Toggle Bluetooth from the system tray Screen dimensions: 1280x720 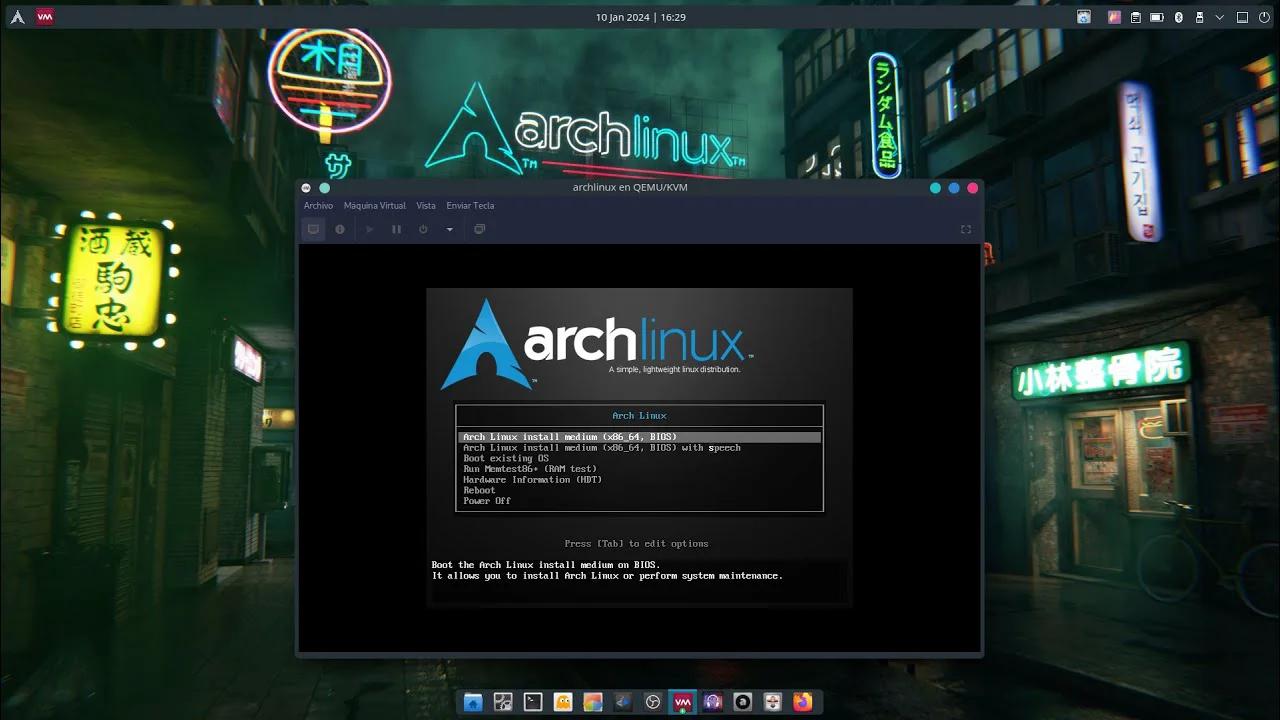point(1179,17)
